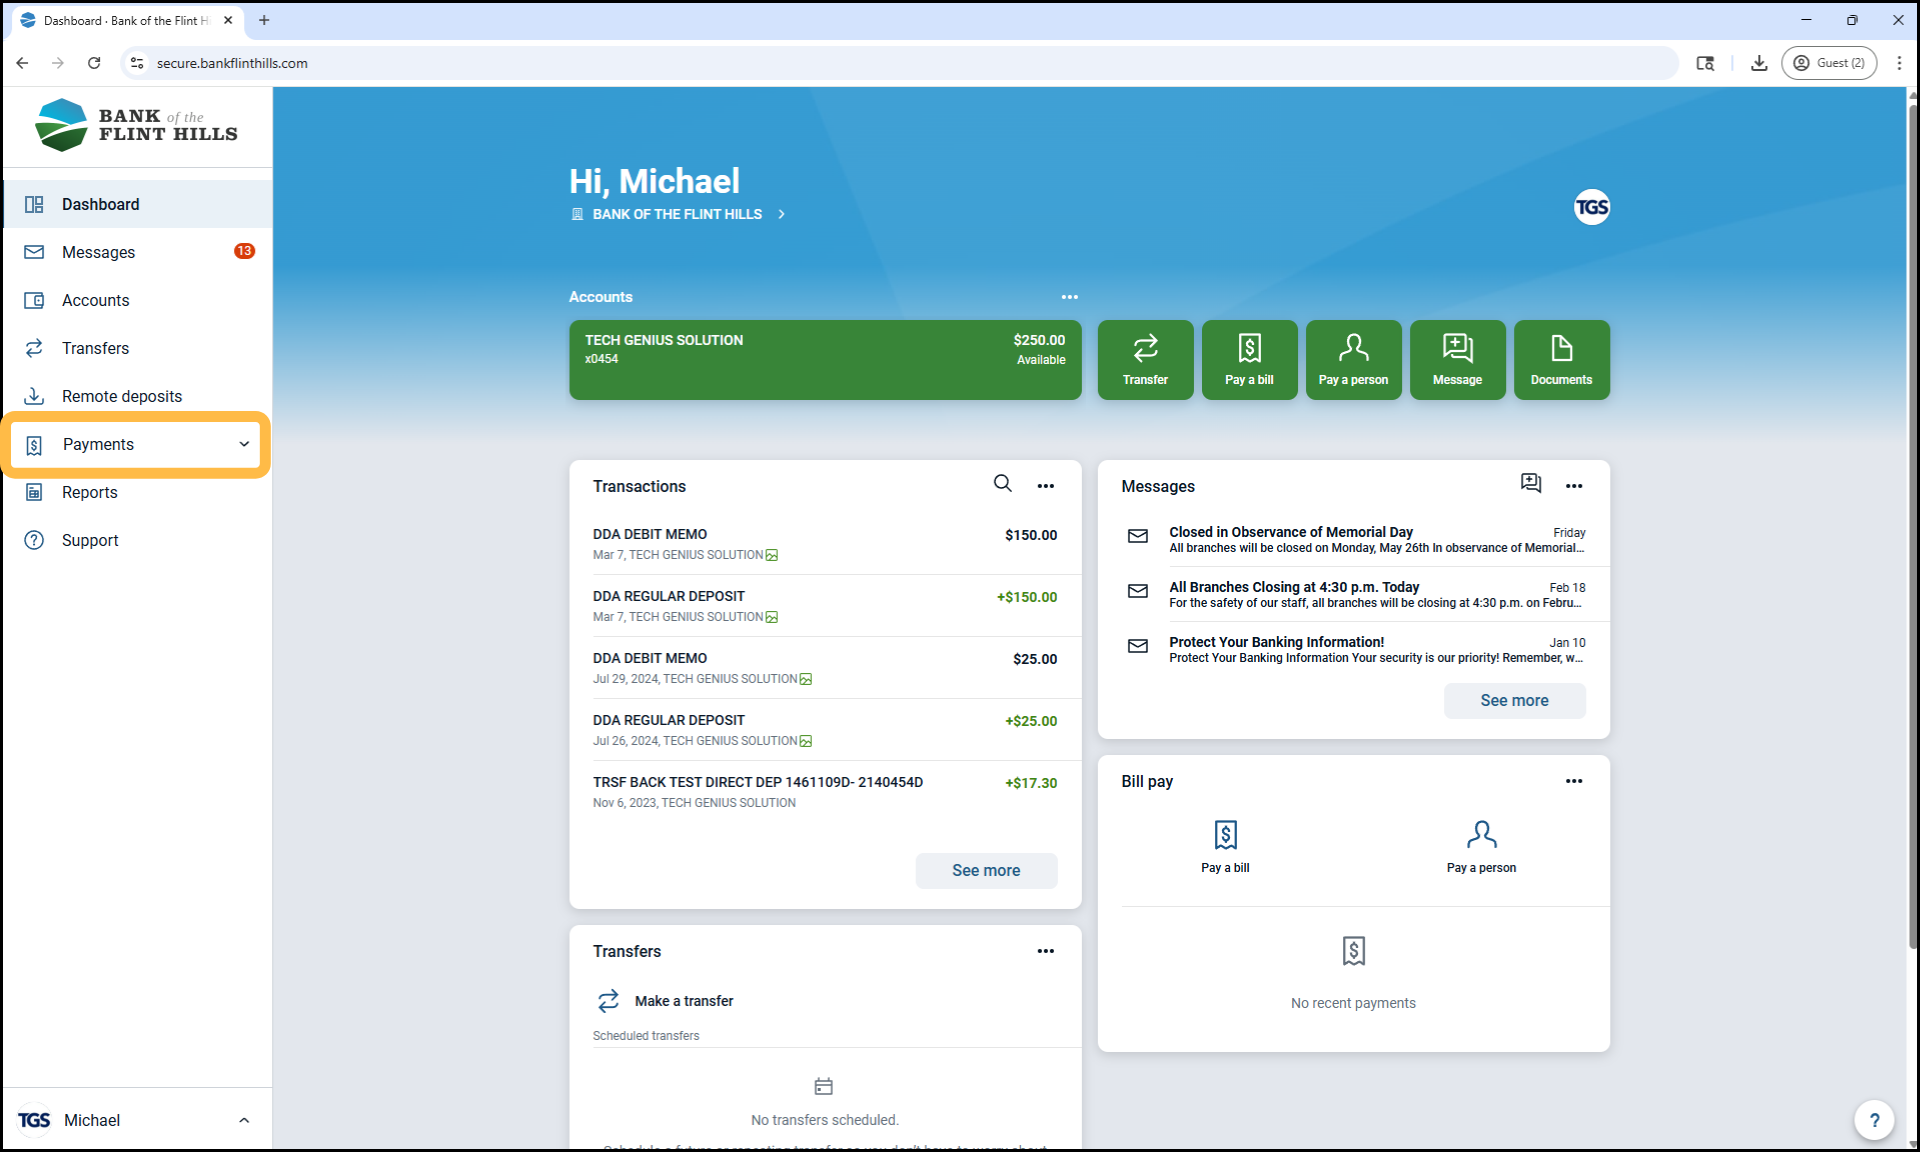Click the Message quick action tile

(x=1457, y=360)
